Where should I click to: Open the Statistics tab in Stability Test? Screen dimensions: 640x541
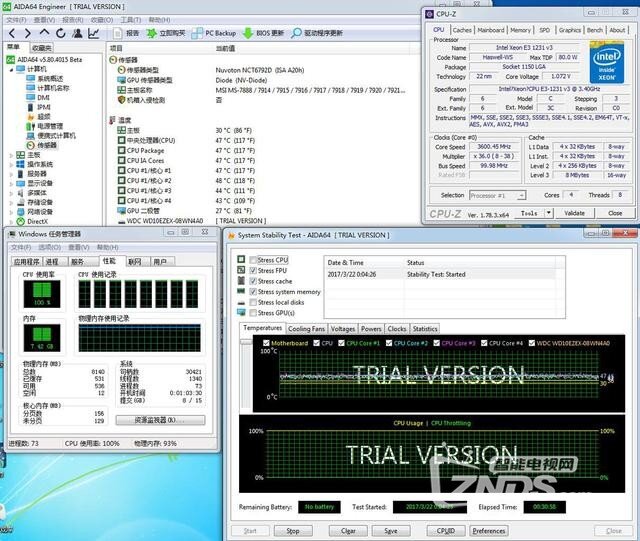tap(425, 329)
